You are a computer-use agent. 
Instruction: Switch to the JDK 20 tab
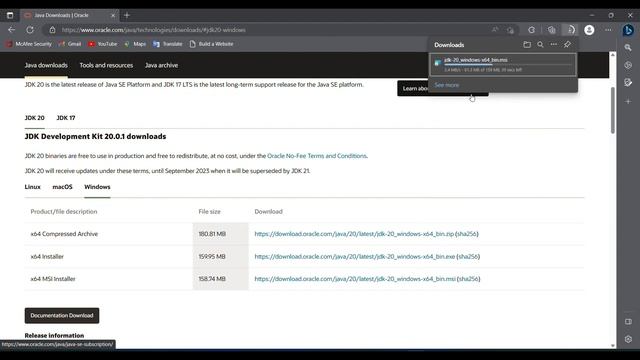point(35,118)
